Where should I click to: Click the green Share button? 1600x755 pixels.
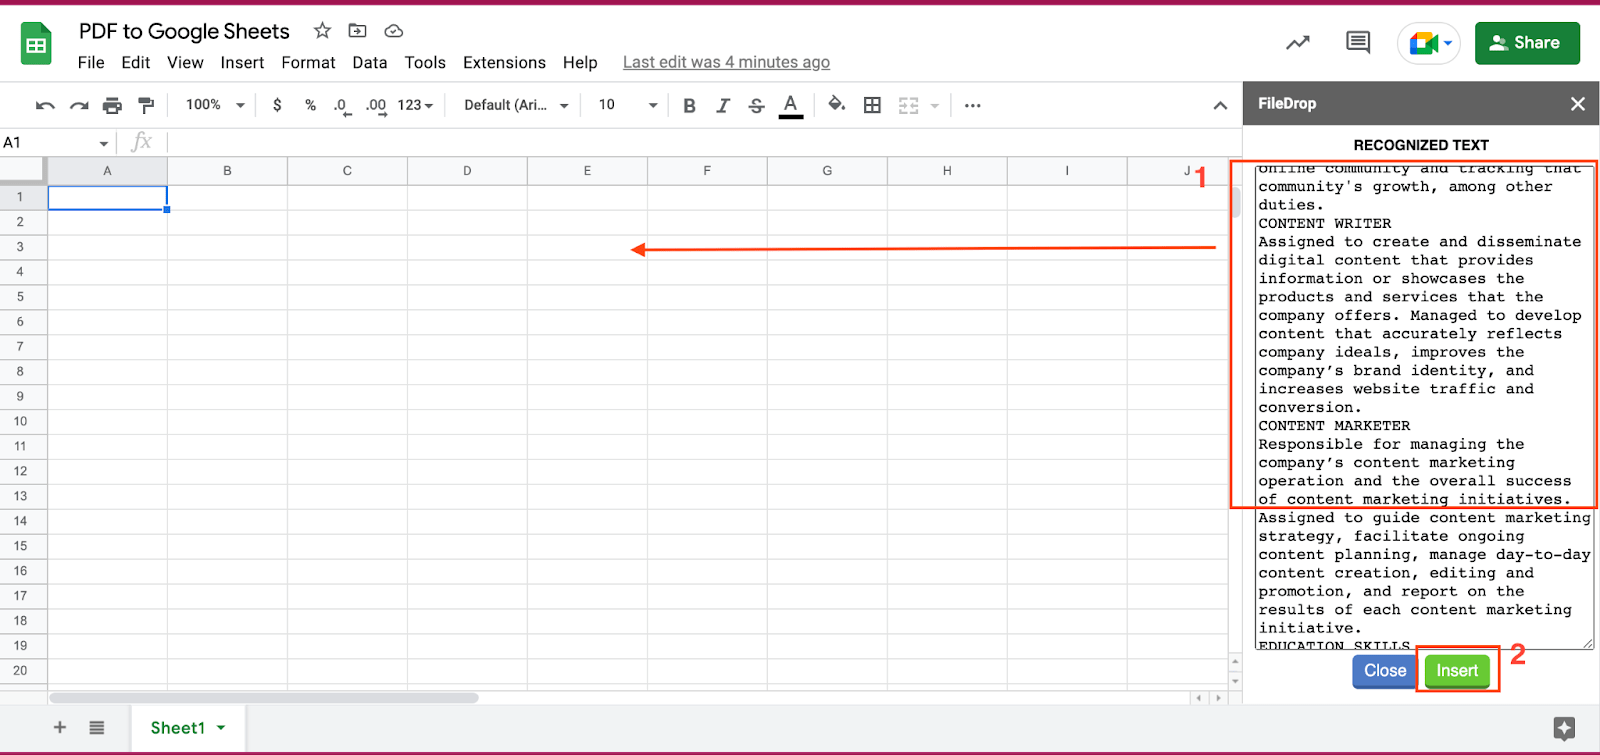pos(1527,43)
